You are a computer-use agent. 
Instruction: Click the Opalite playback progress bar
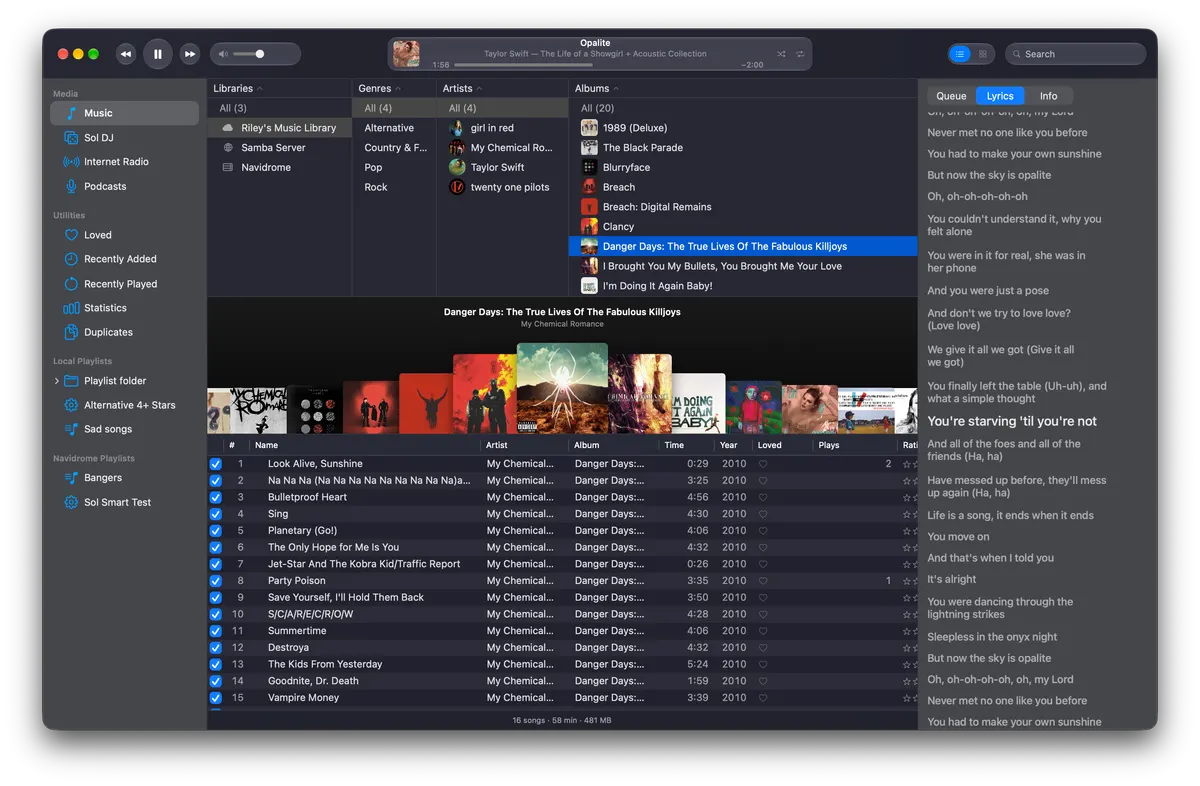click(x=594, y=65)
